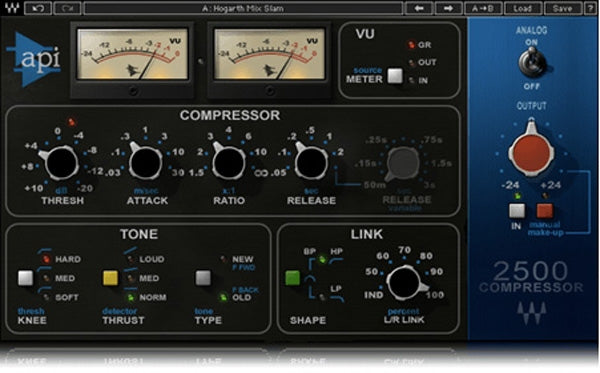Click the ATTACK knob
This screenshot has height=373, width=600.
click(x=145, y=162)
